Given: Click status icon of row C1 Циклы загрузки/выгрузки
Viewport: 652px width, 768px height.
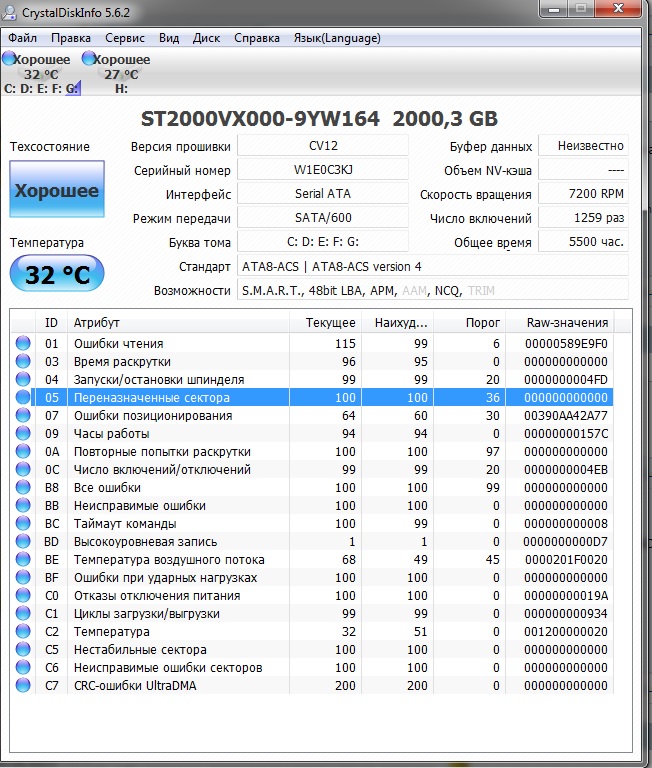Looking at the screenshot, I should tap(23, 613).
